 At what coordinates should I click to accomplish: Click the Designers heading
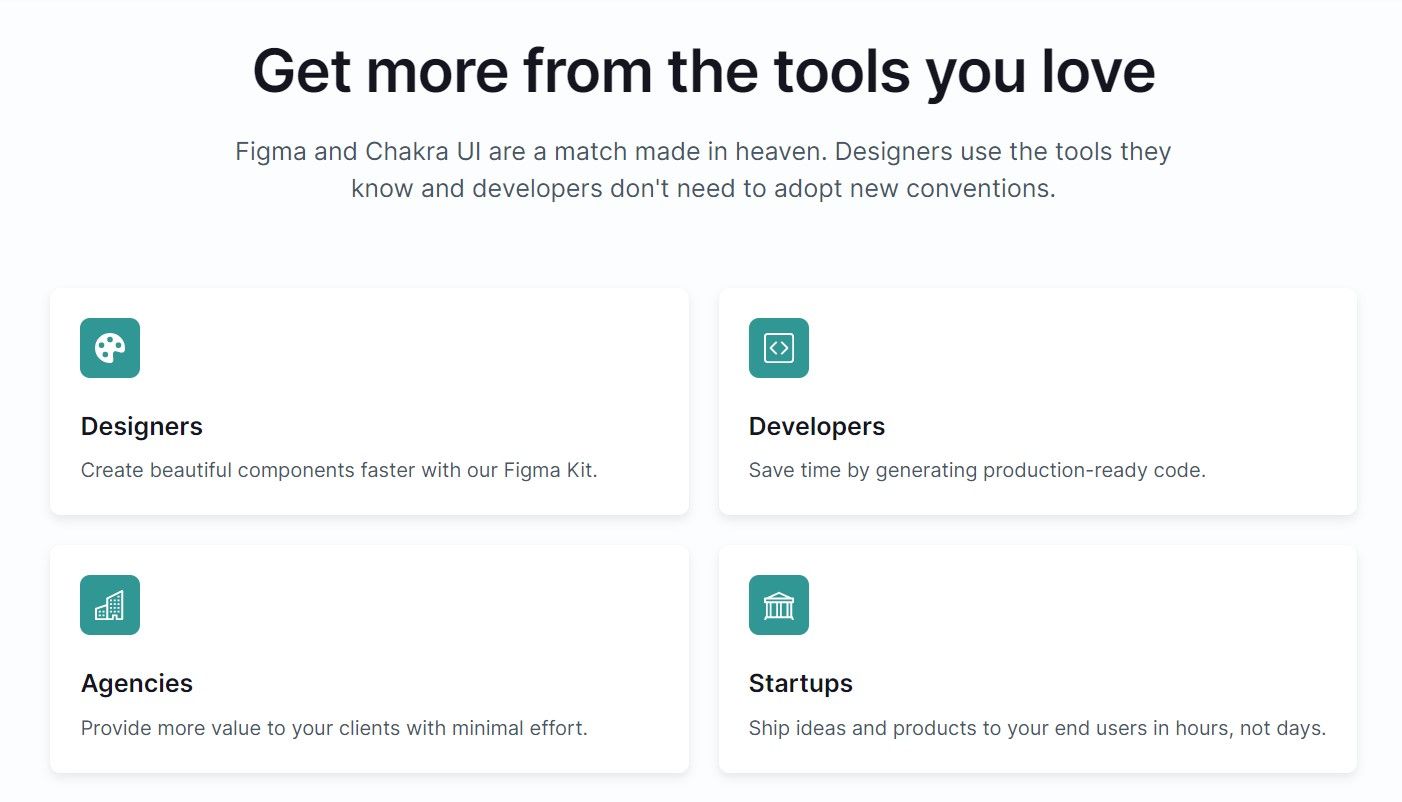(141, 426)
